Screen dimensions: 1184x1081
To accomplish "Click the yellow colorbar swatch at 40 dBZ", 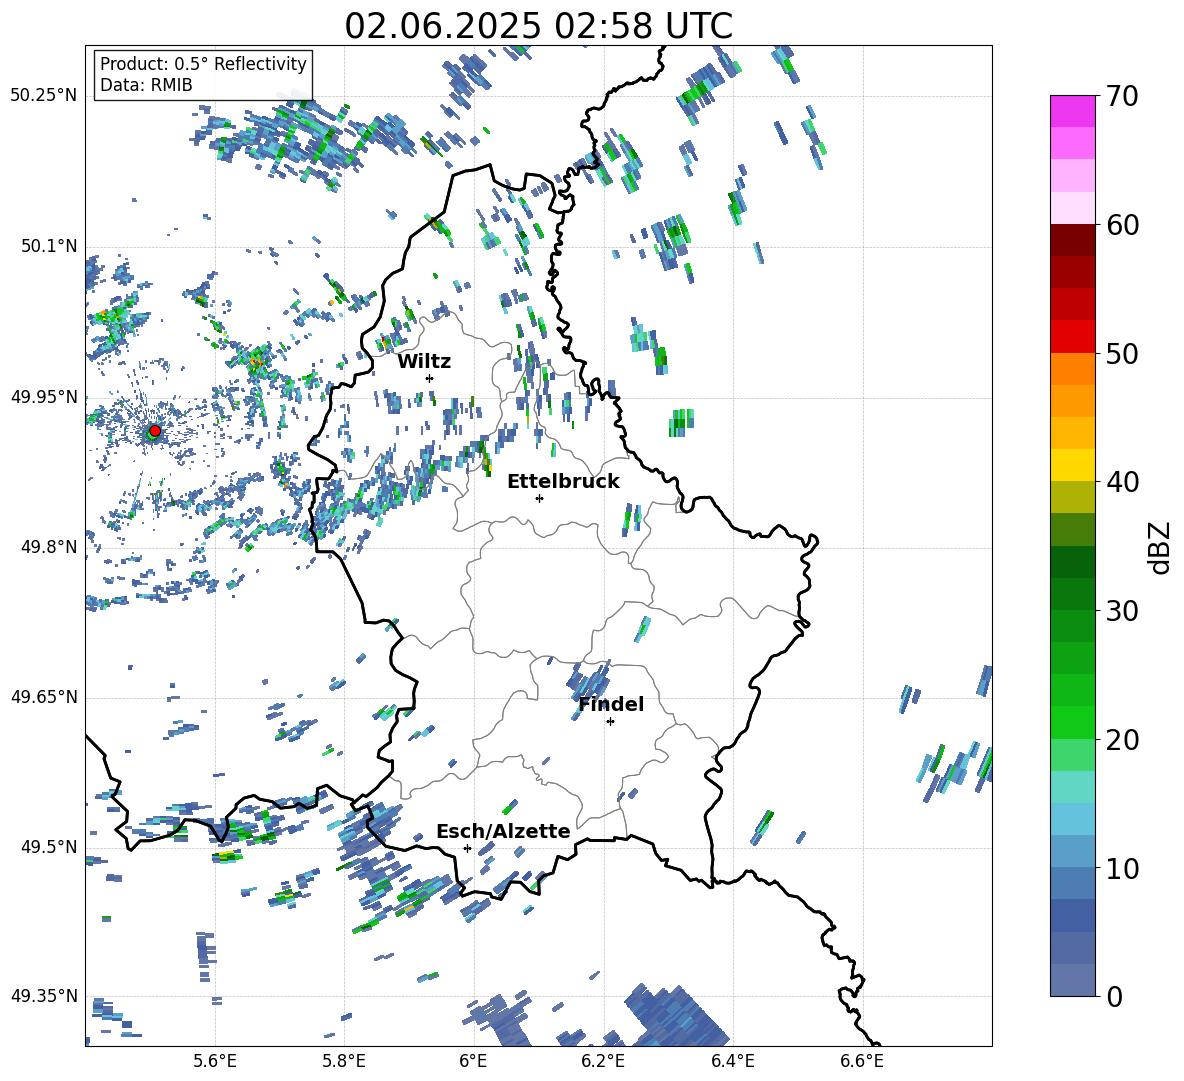I will [1072, 465].
